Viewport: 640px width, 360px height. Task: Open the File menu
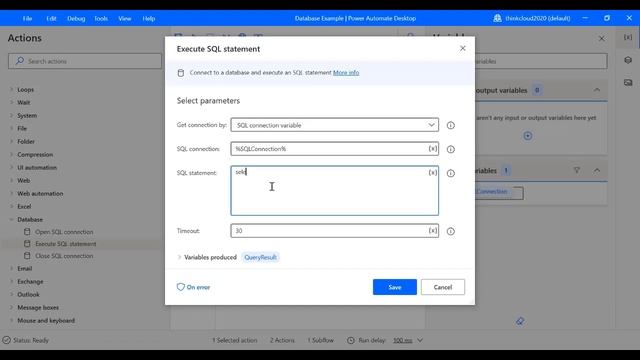coord(27,18)
